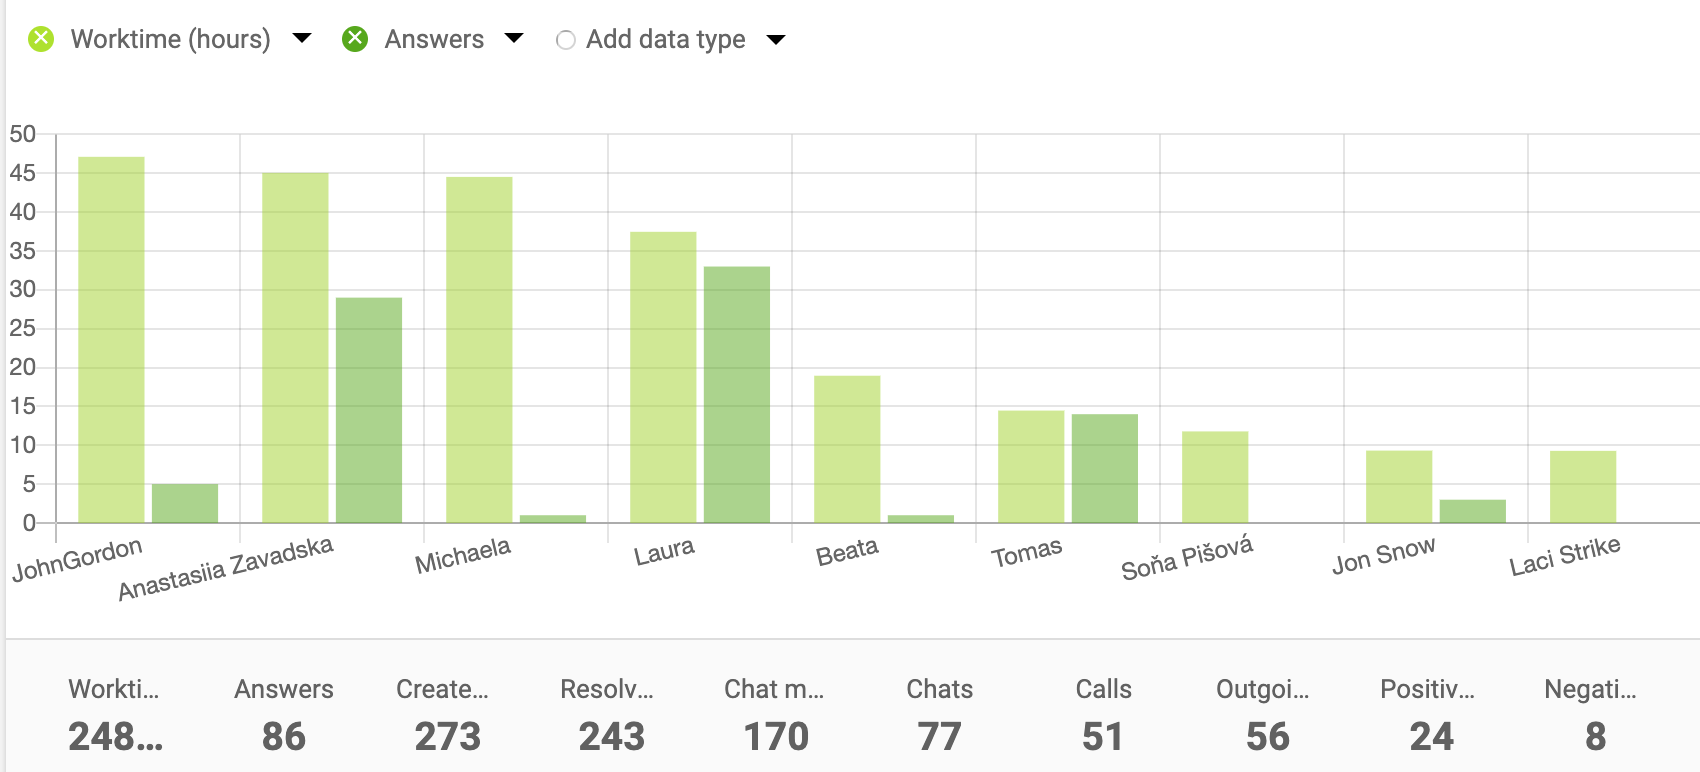Select the Add data type radio circle
This screenshot has height=772, width=1700.
566,38
